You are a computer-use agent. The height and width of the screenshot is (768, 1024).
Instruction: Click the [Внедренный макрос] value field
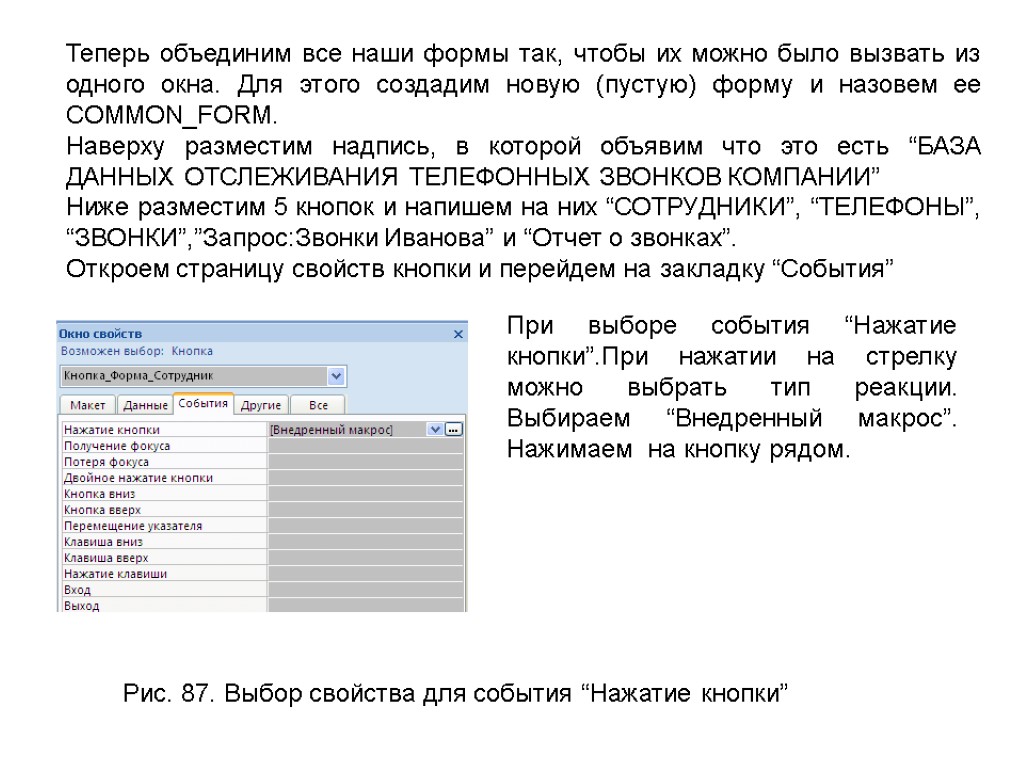[347, 430]
